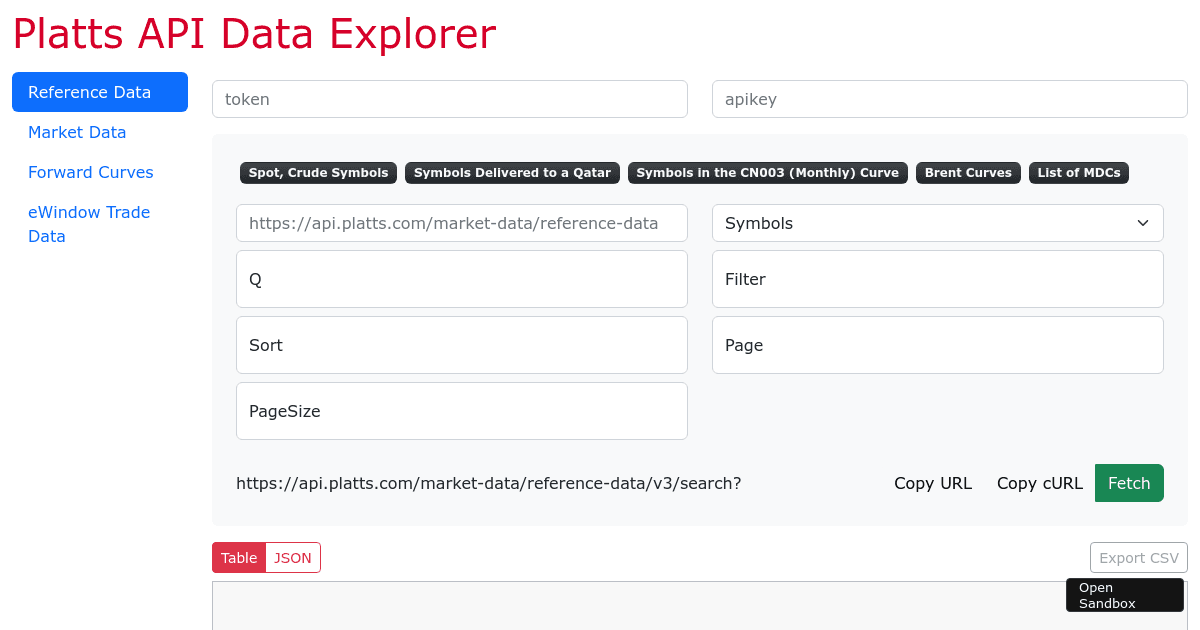Switch to the Table view tab
The image size is (1200, 630).
(x=238, y=557)
